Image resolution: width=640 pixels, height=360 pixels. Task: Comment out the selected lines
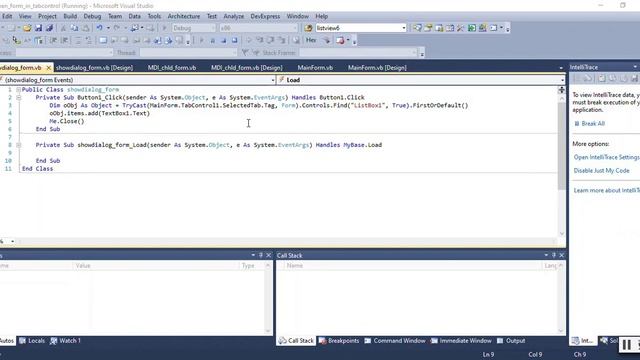77,40
